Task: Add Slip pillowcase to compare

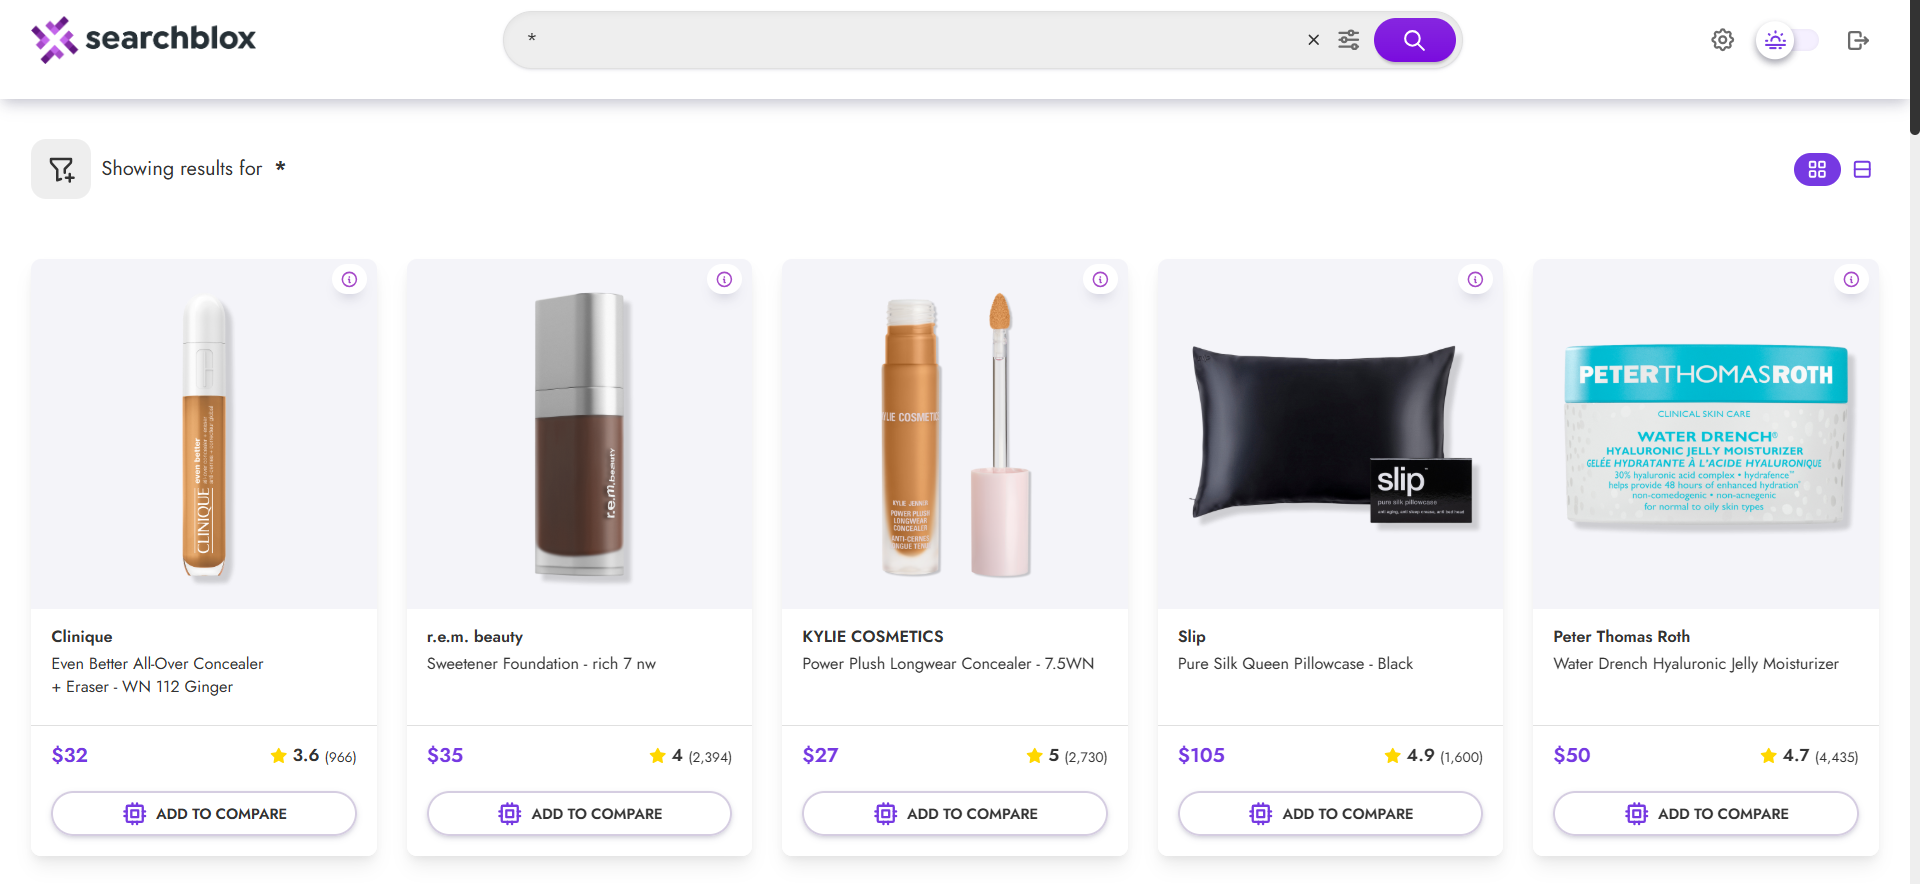Action: click(x=1330, y=813)
